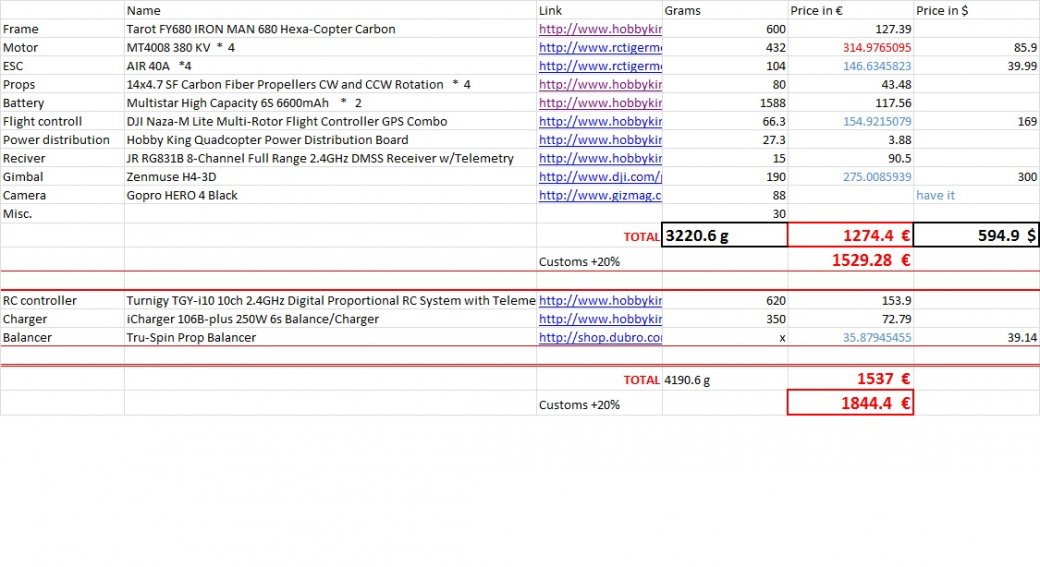Viewport: 1040px width, 567px height.
Task: Select the Gimbal price '275.0085939' cell
Action: (850, 177)
